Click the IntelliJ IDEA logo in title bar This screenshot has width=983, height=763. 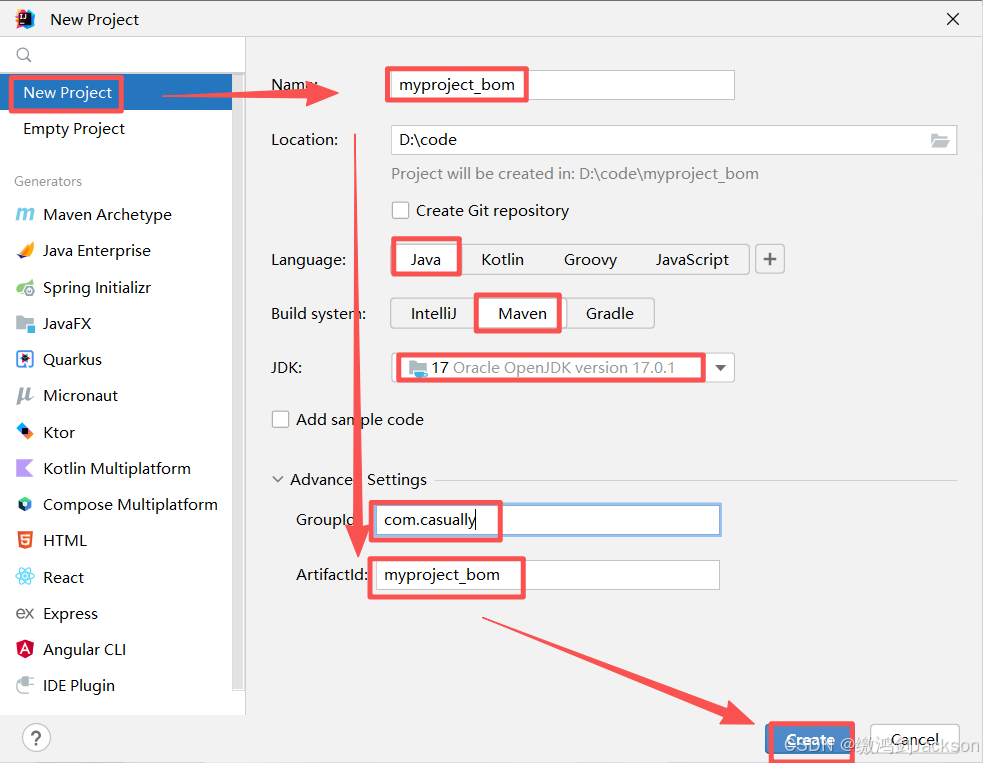point(25,19)
